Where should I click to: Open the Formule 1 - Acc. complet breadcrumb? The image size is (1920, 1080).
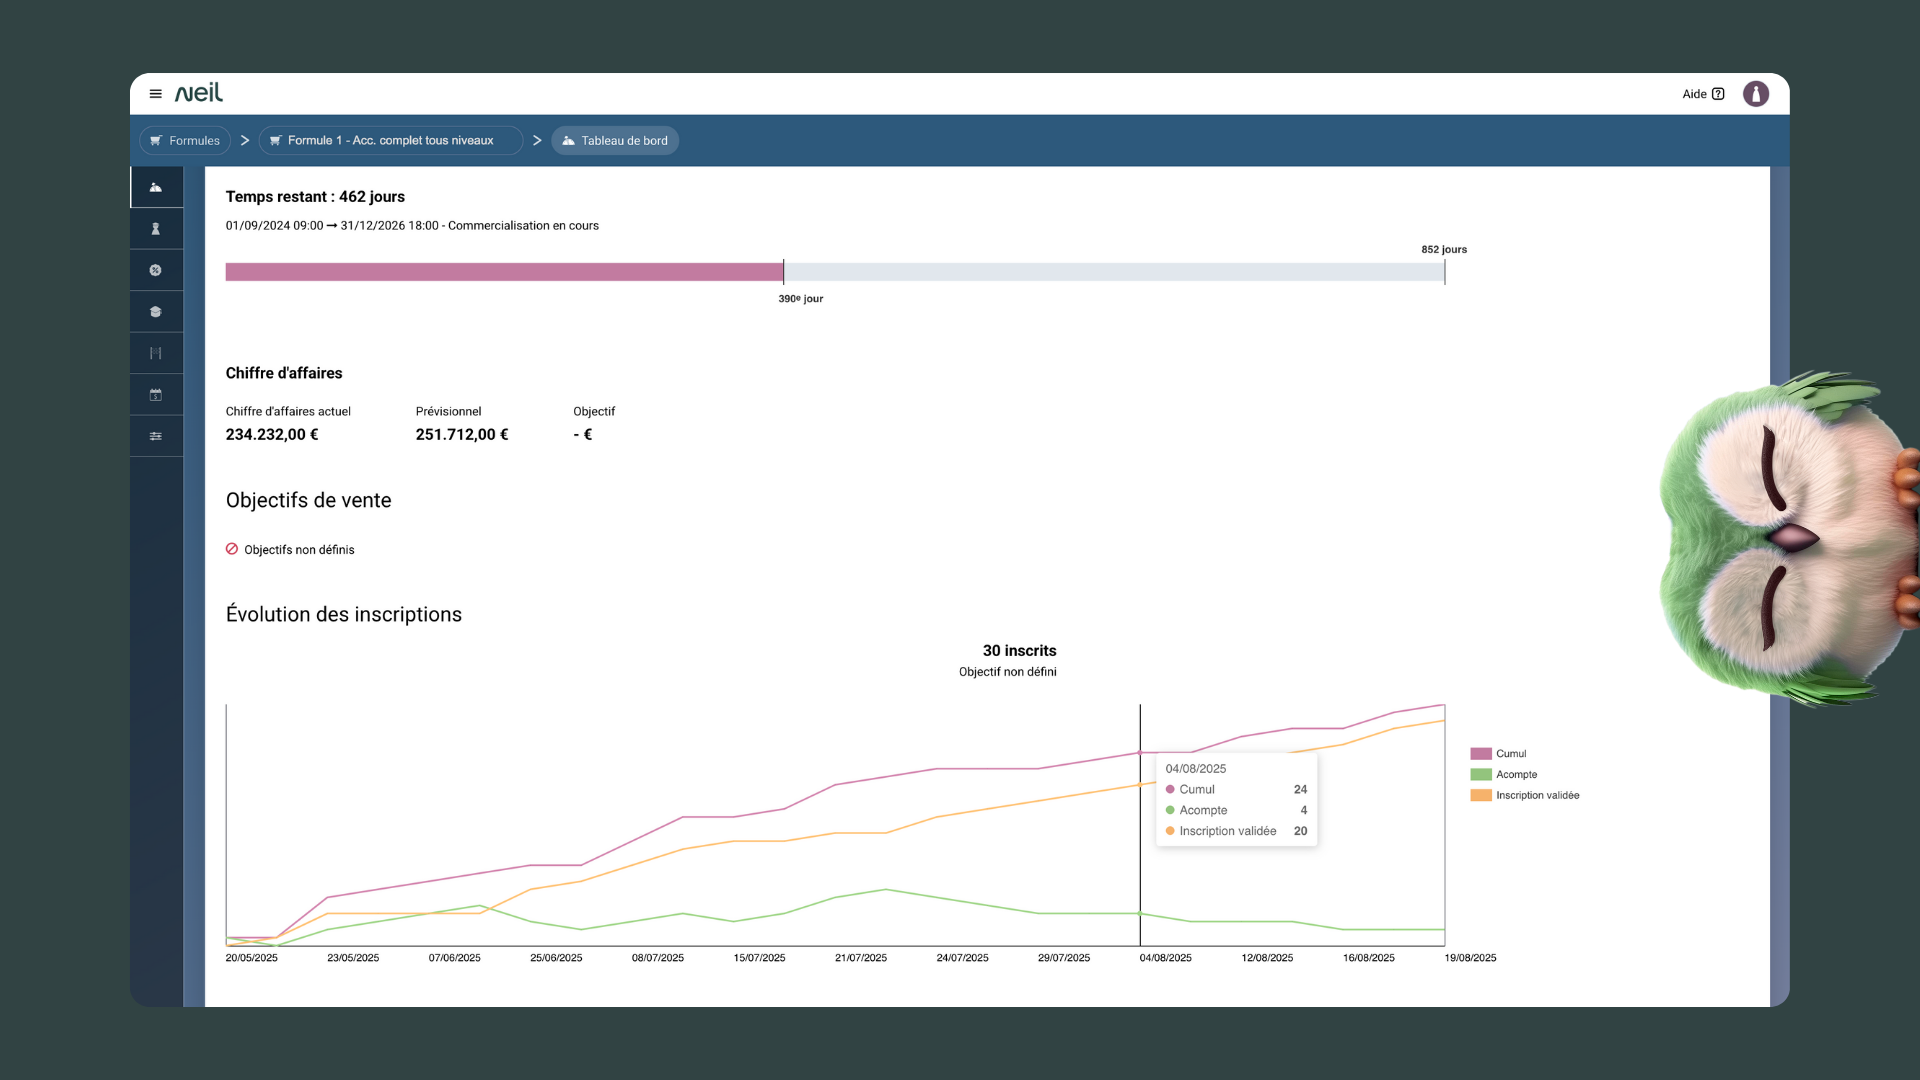click(390, 141)
